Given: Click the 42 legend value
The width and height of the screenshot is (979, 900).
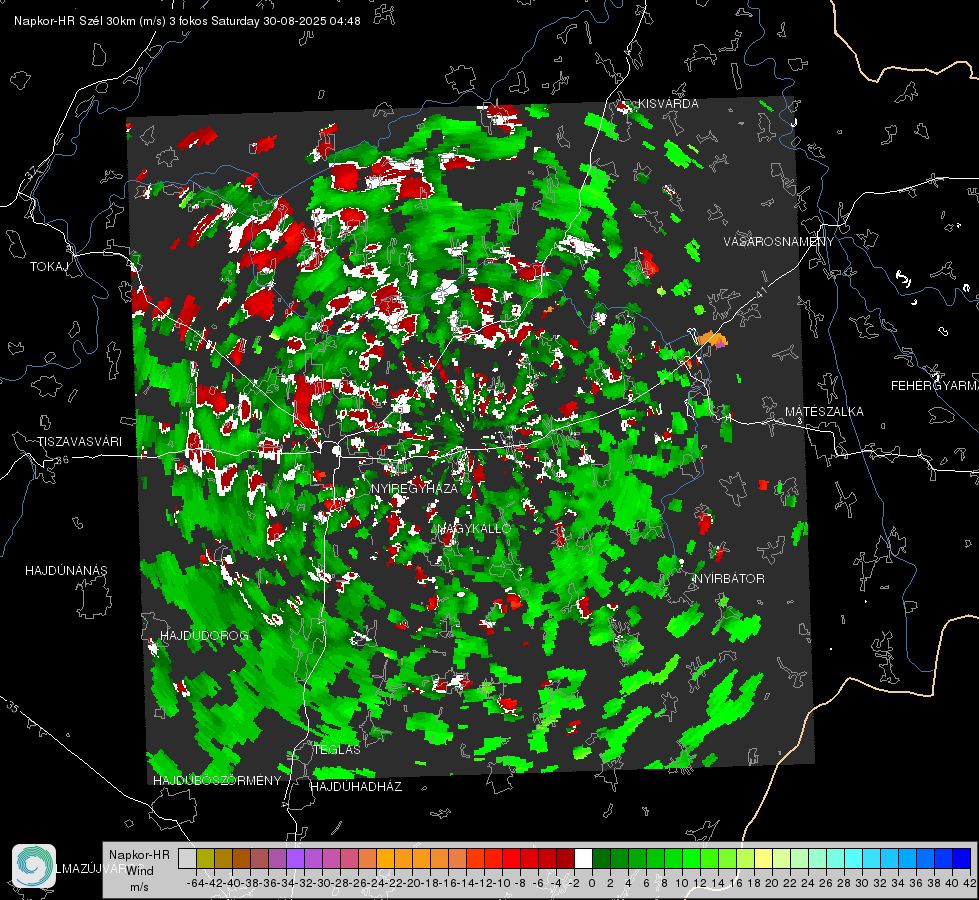Looking at the screenshot, I should tap(969, 883).
